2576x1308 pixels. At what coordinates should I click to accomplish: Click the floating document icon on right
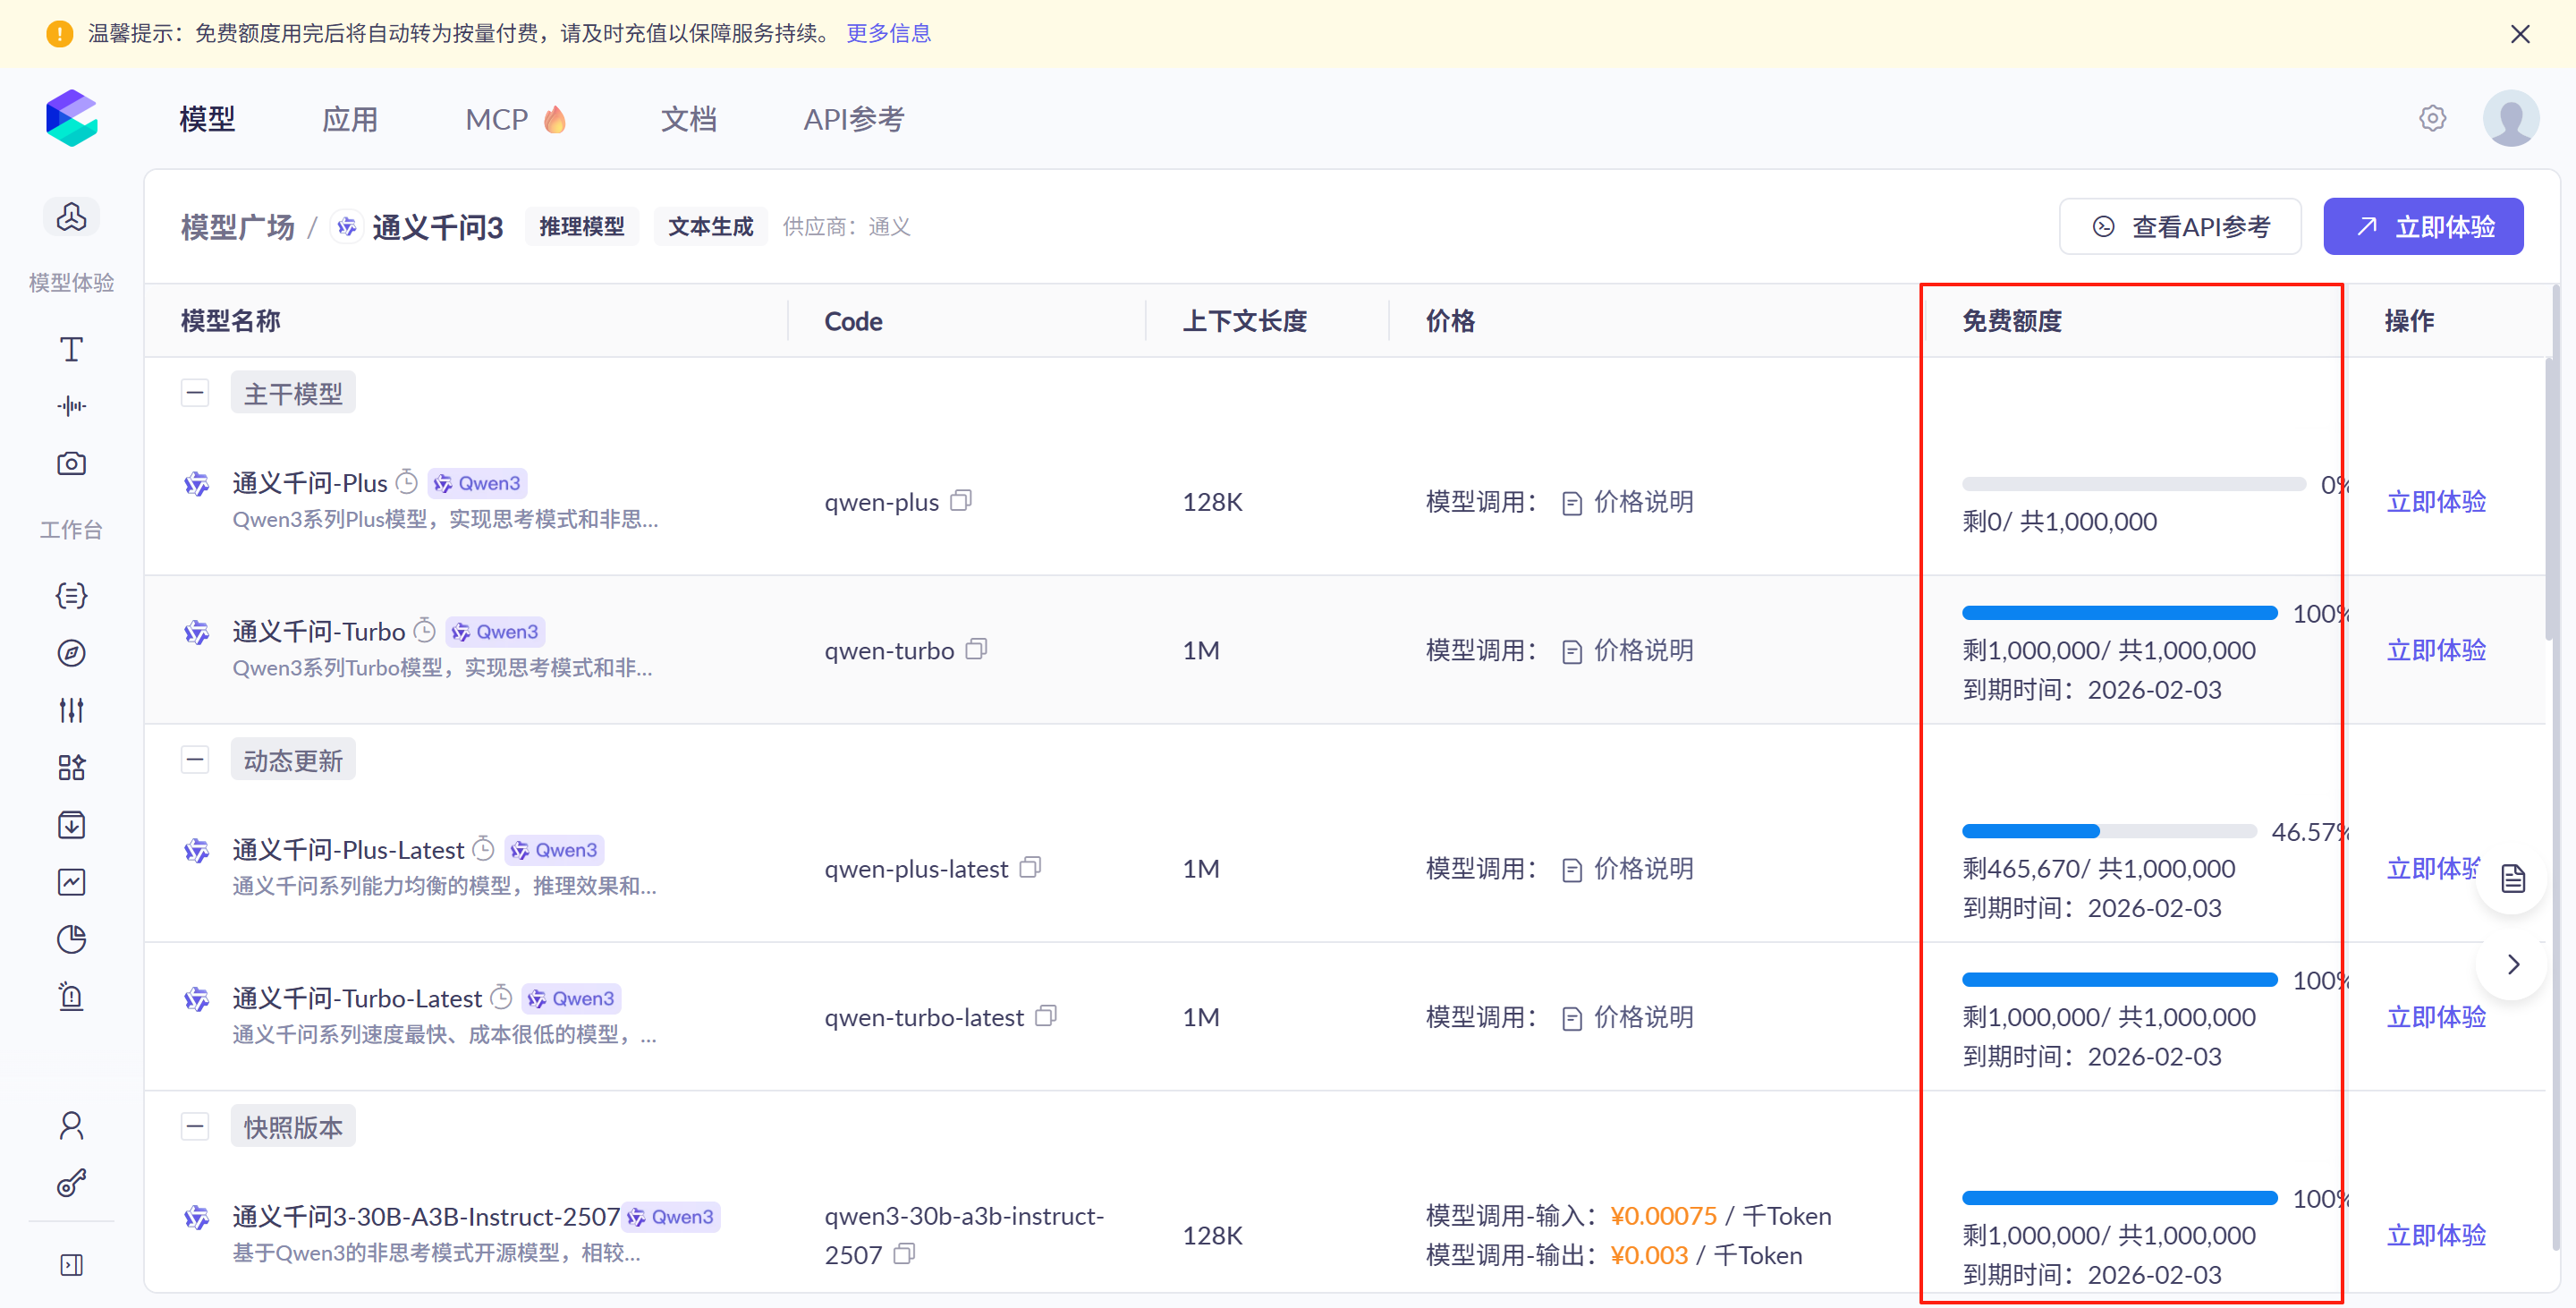pos(2513,879)
